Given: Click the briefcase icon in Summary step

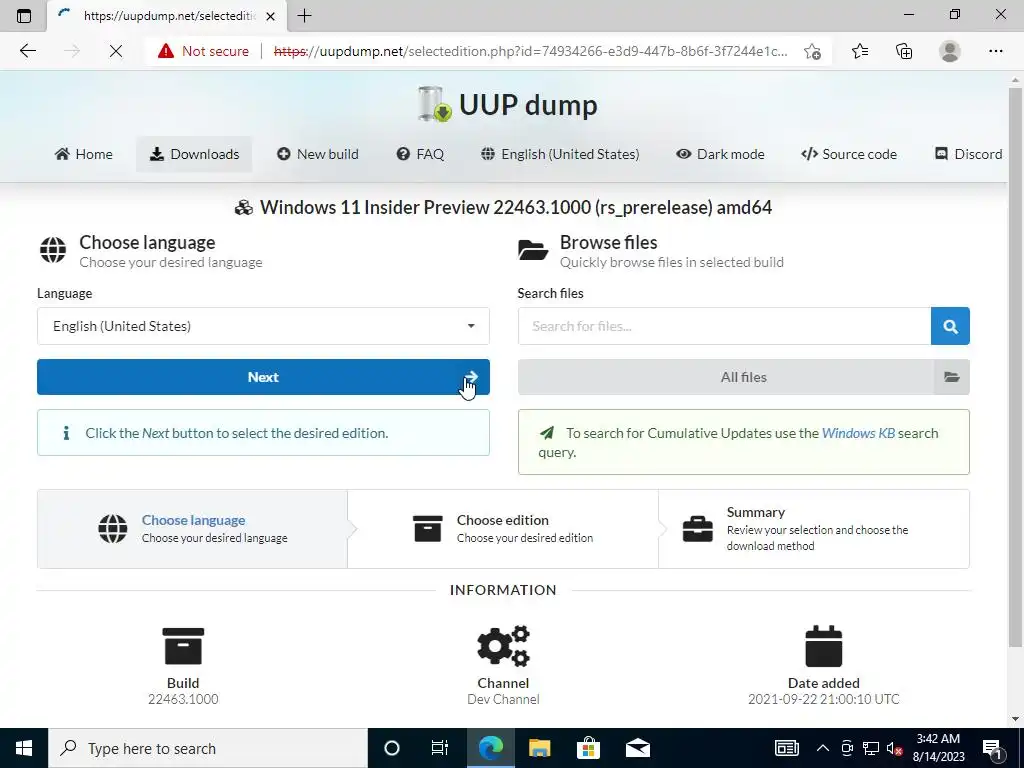Looking at the screenshot, I should (697, 528).
